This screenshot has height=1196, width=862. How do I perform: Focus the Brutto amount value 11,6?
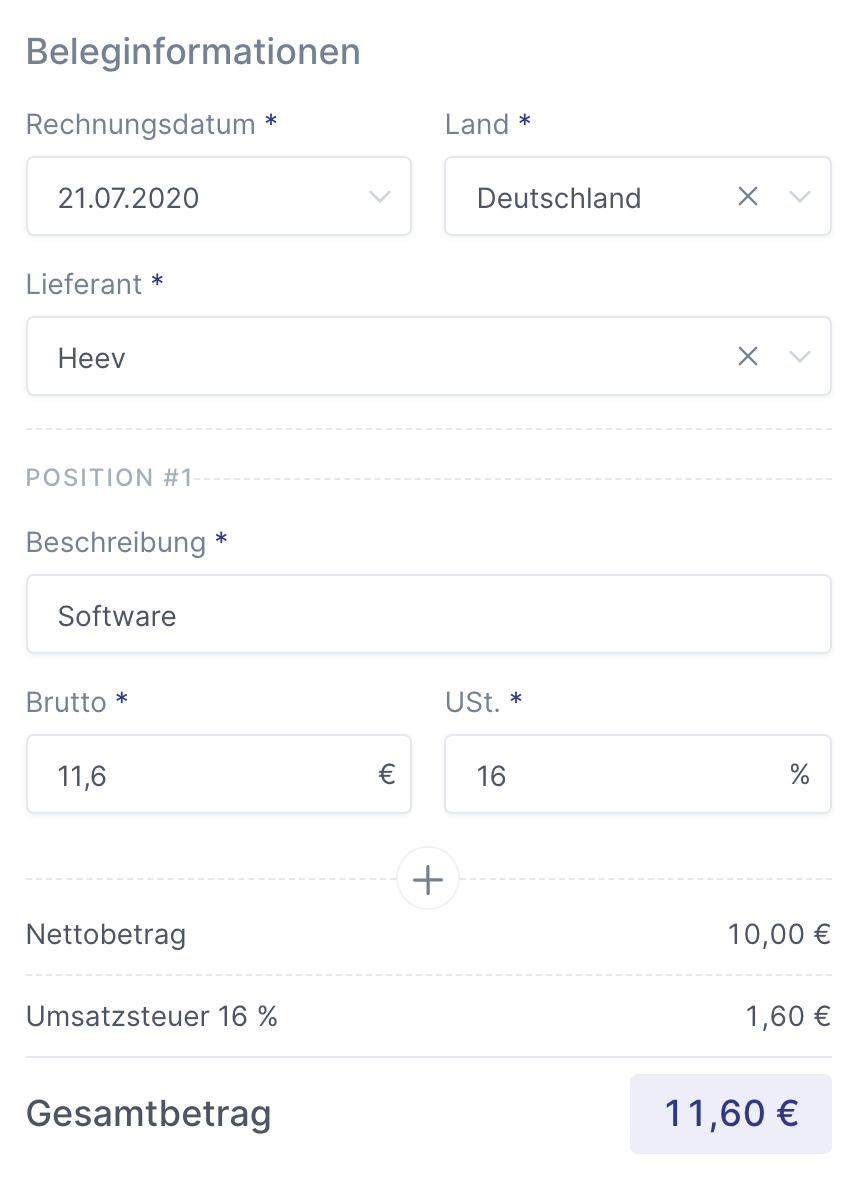(83, 776)
